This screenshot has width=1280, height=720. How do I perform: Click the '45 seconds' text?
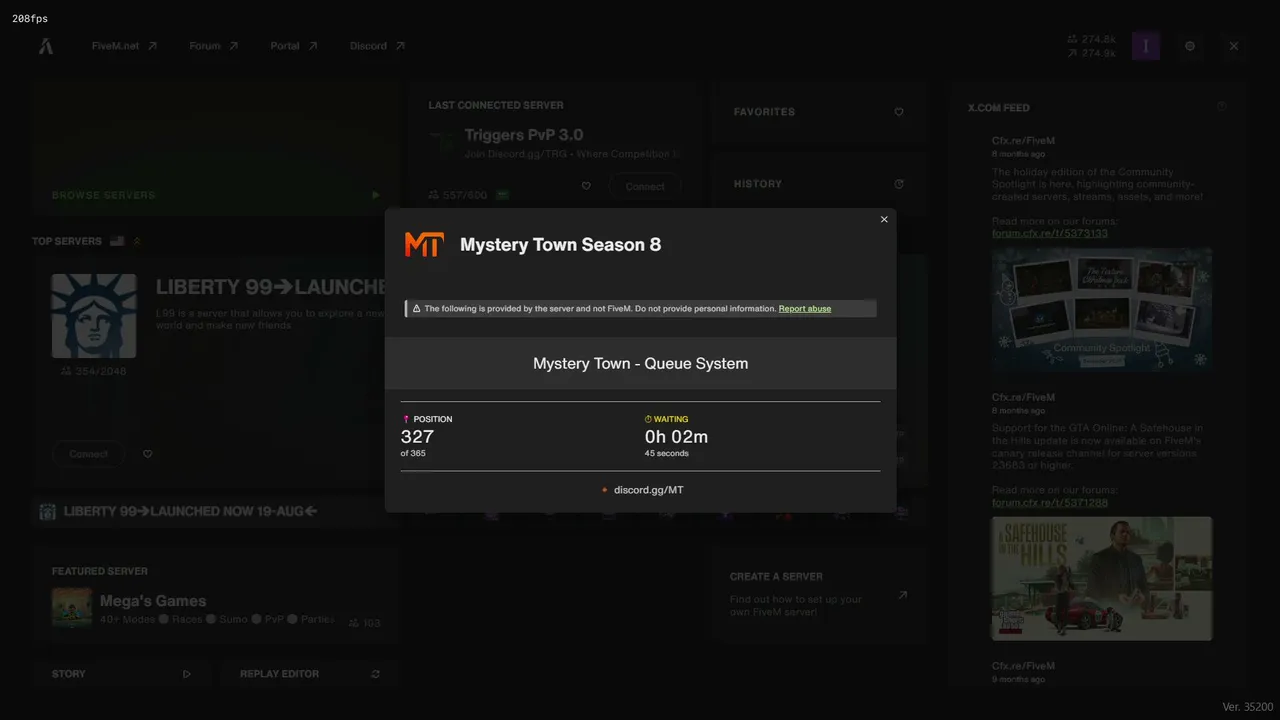coord(667,454)
